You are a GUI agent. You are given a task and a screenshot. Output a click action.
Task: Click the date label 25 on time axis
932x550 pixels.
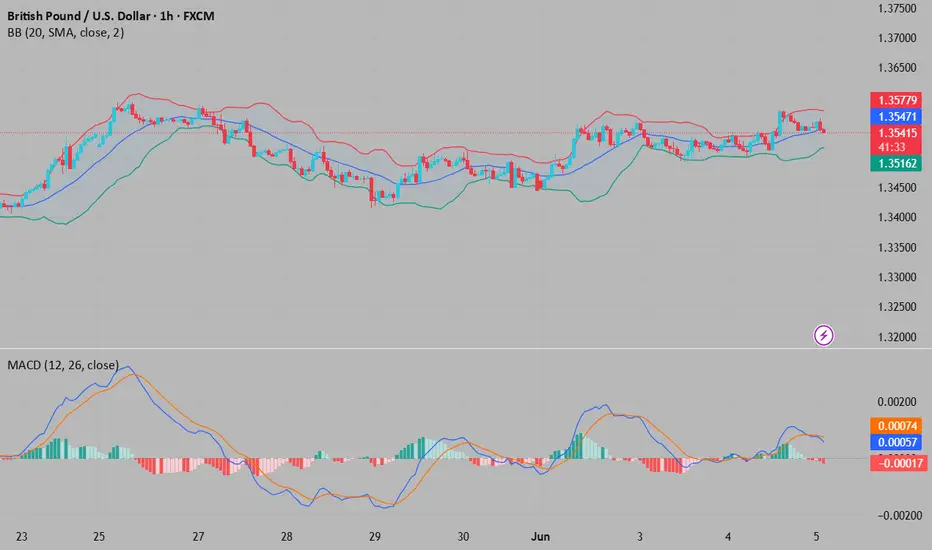[99, 537]
